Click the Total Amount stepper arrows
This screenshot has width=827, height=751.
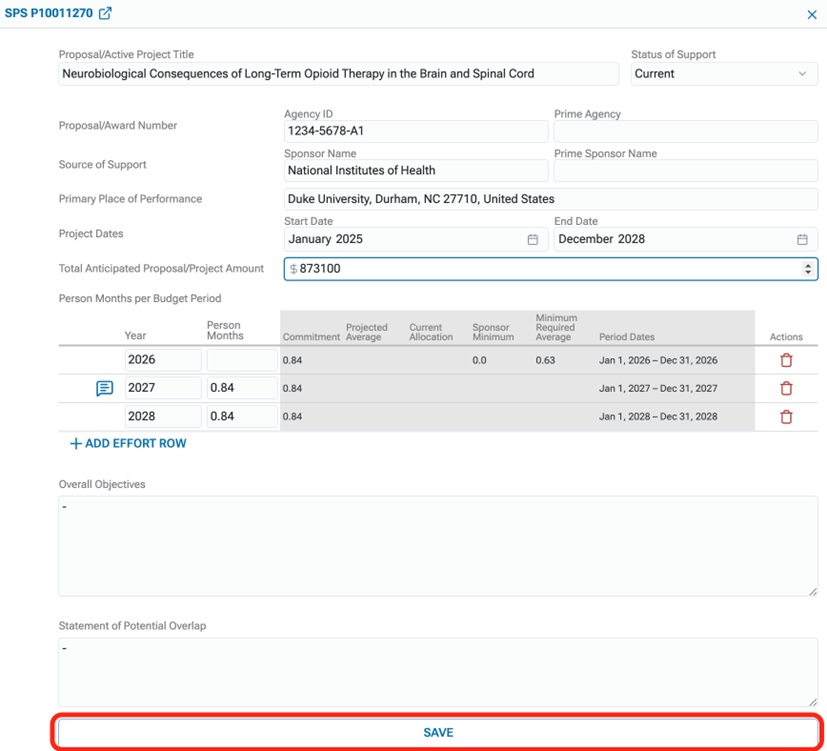click(x=808, y=268)
